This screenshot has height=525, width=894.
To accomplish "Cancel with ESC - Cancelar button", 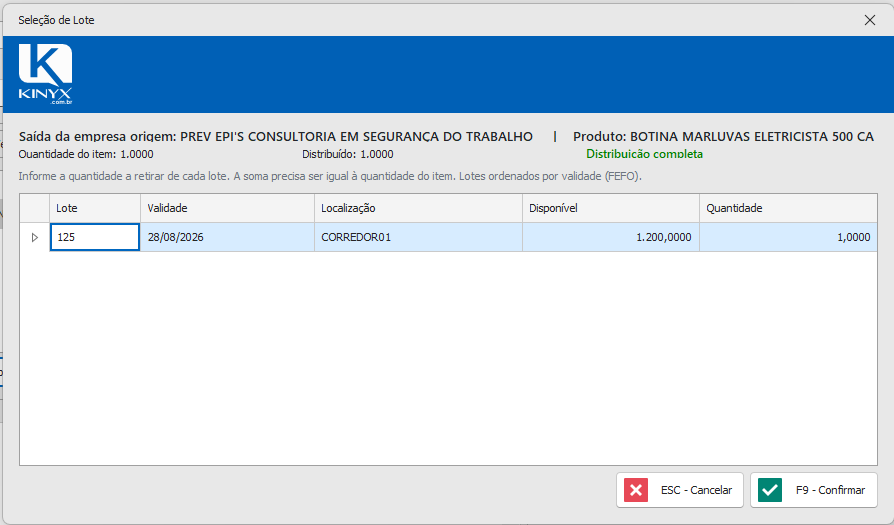I will click(680, 490).
